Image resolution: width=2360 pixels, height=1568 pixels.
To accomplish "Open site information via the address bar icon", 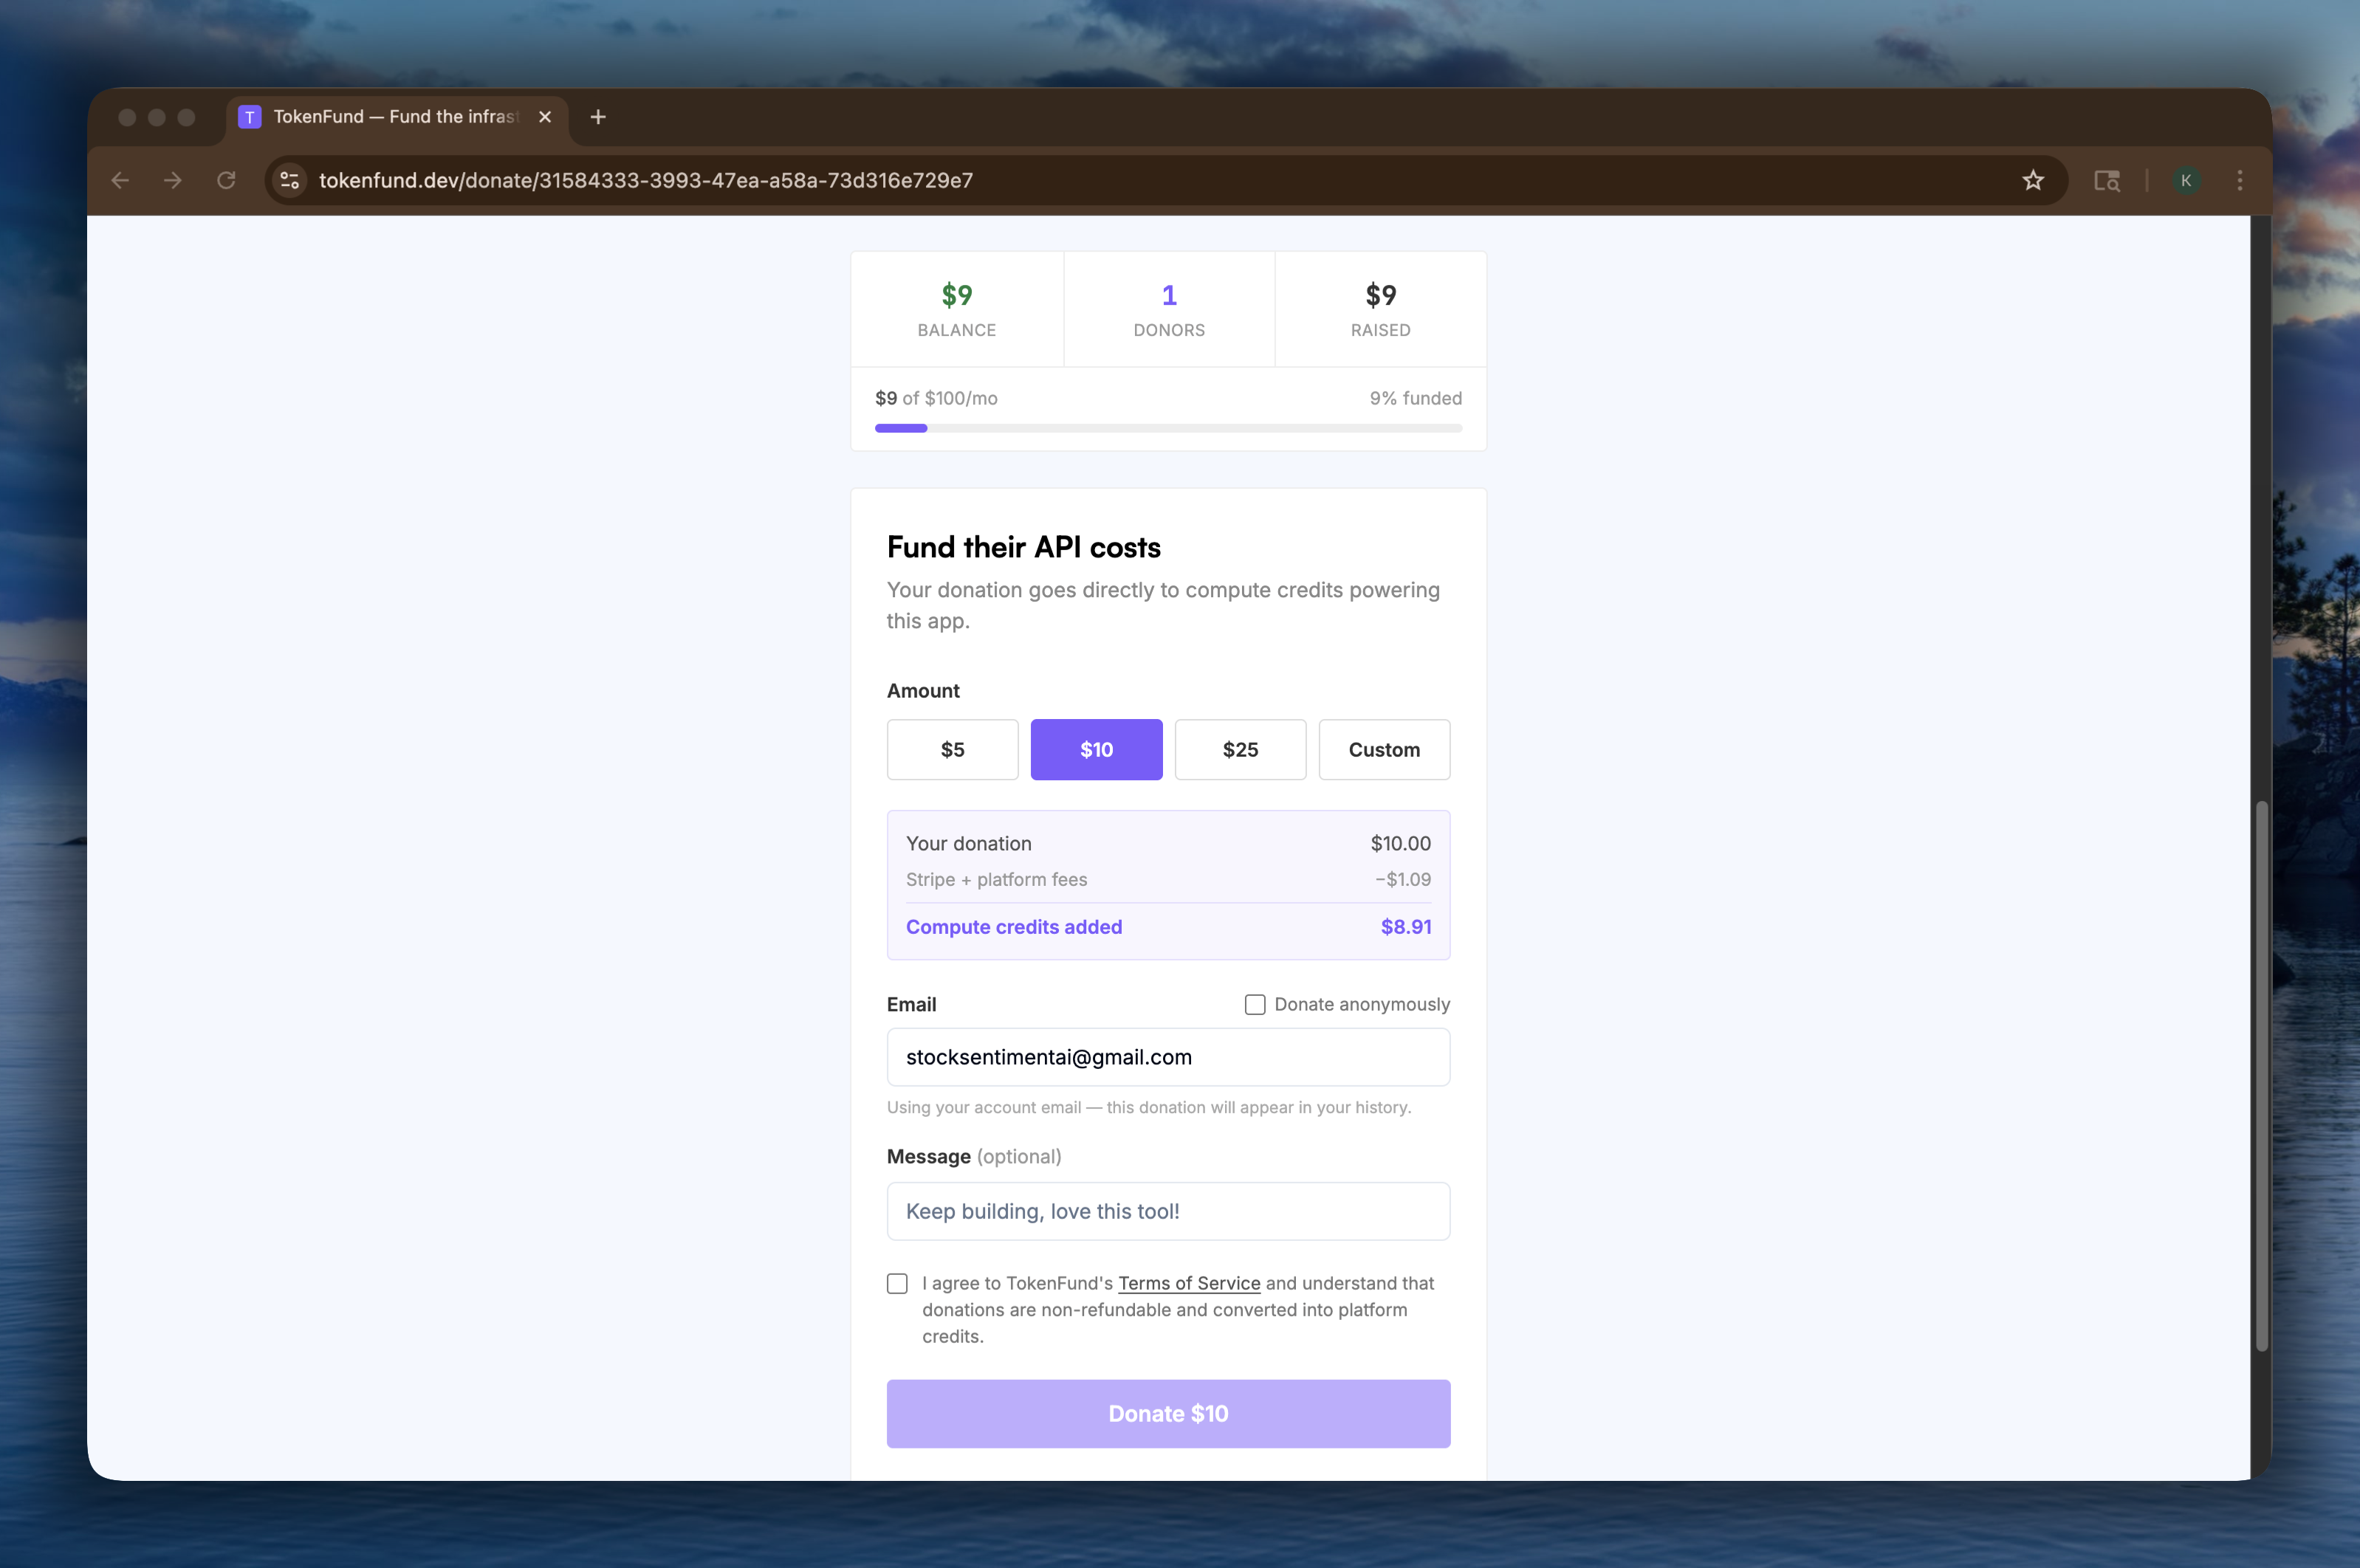I will [x=289, y=181].
